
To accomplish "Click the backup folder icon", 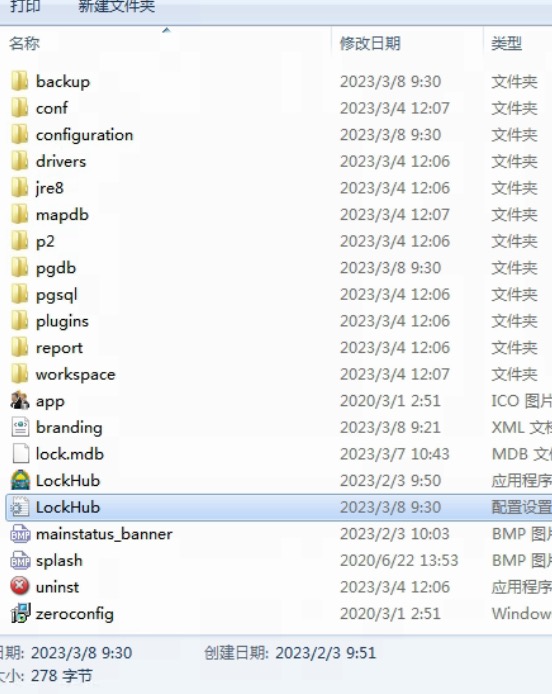I will pos(20,81).
